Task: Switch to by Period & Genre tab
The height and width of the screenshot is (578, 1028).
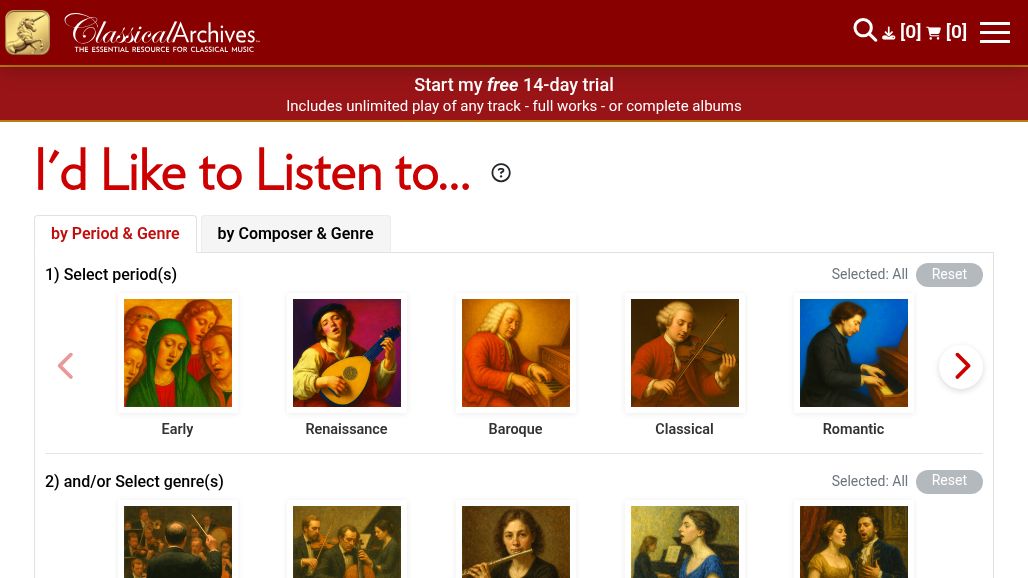Action: tap(115, 234)
